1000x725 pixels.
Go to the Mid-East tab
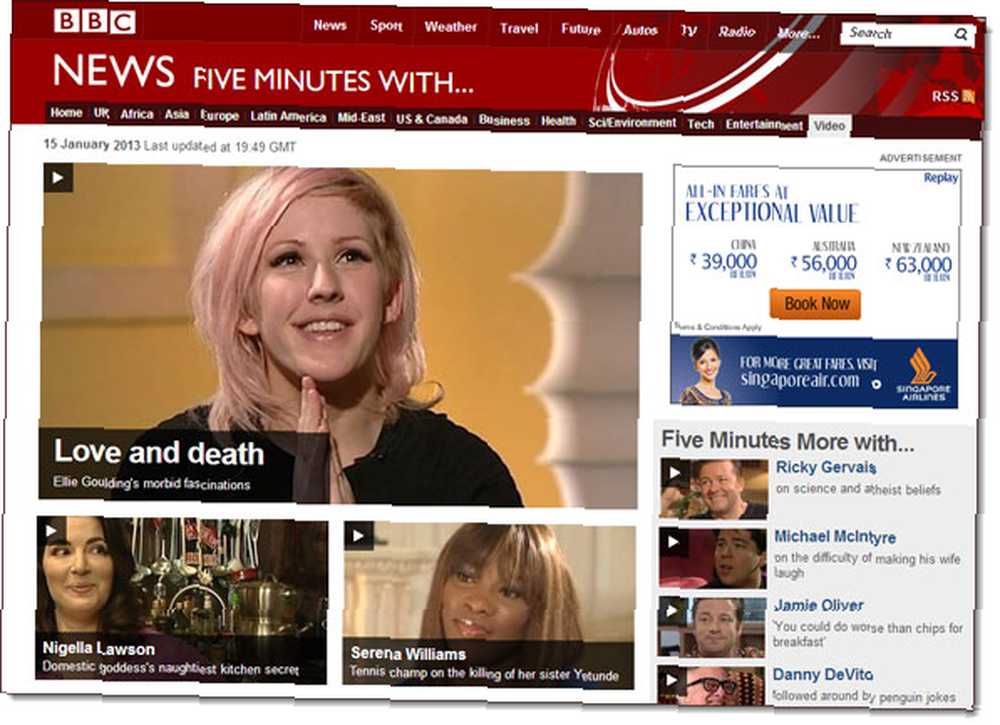coord(361,118)
